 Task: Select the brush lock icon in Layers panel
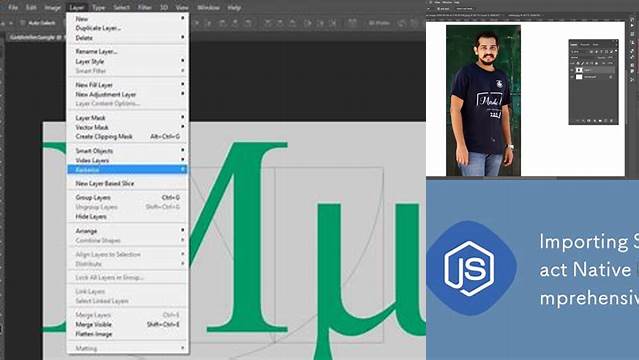[x=582, y=63]
